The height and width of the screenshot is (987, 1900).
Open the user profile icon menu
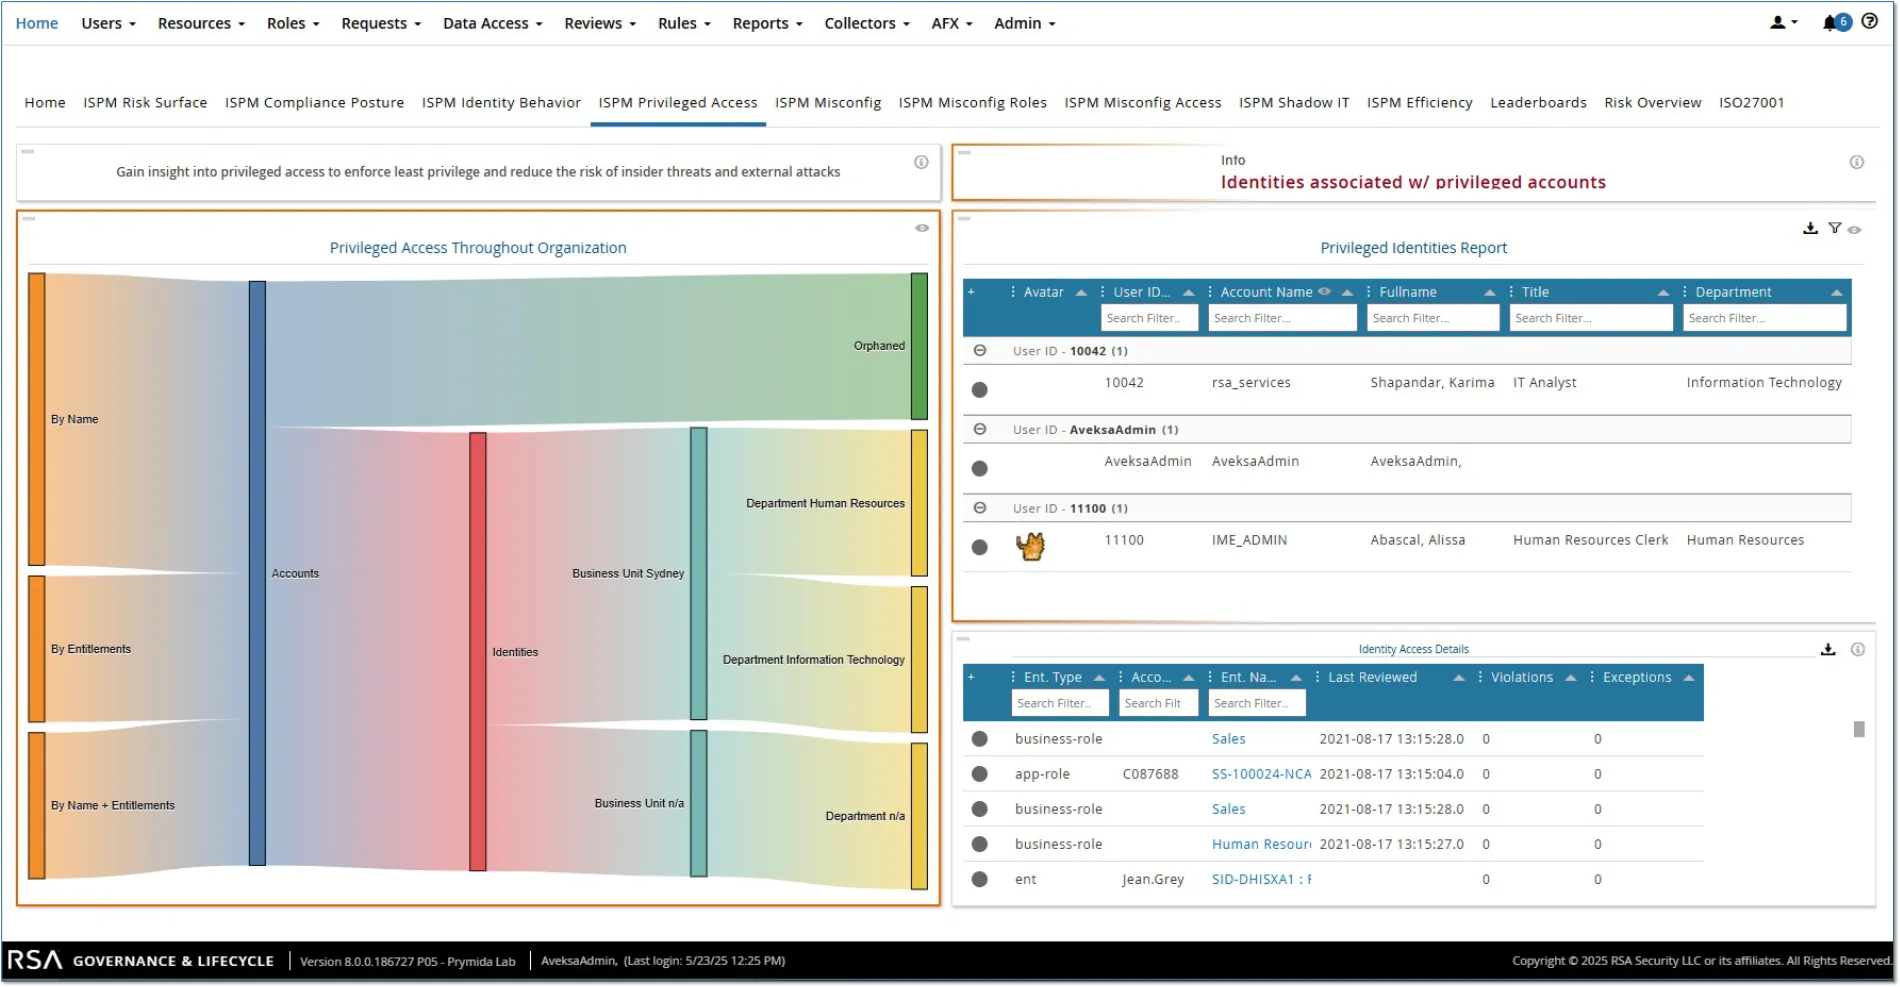coord(1783,22)
